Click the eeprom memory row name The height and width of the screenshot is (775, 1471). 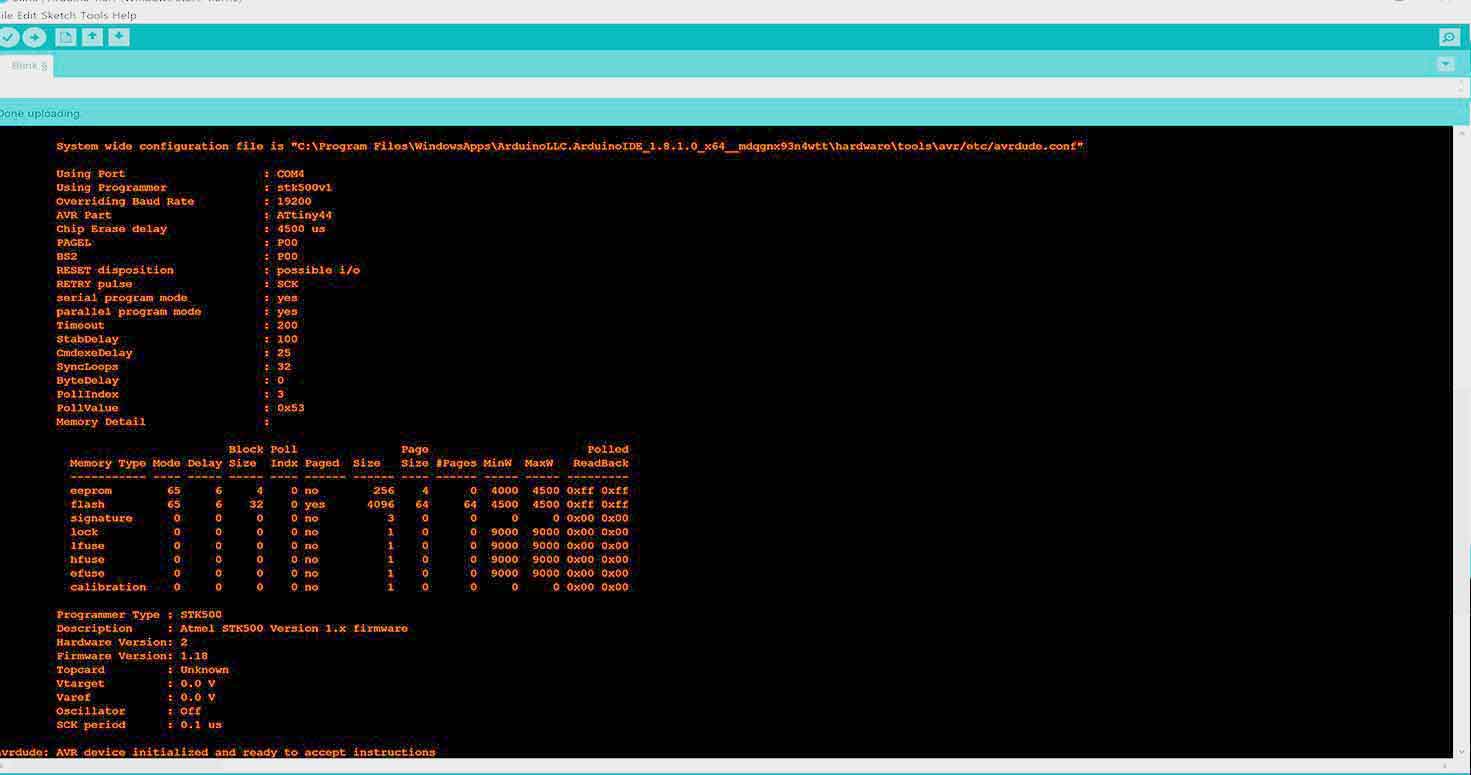pos(91,491)
